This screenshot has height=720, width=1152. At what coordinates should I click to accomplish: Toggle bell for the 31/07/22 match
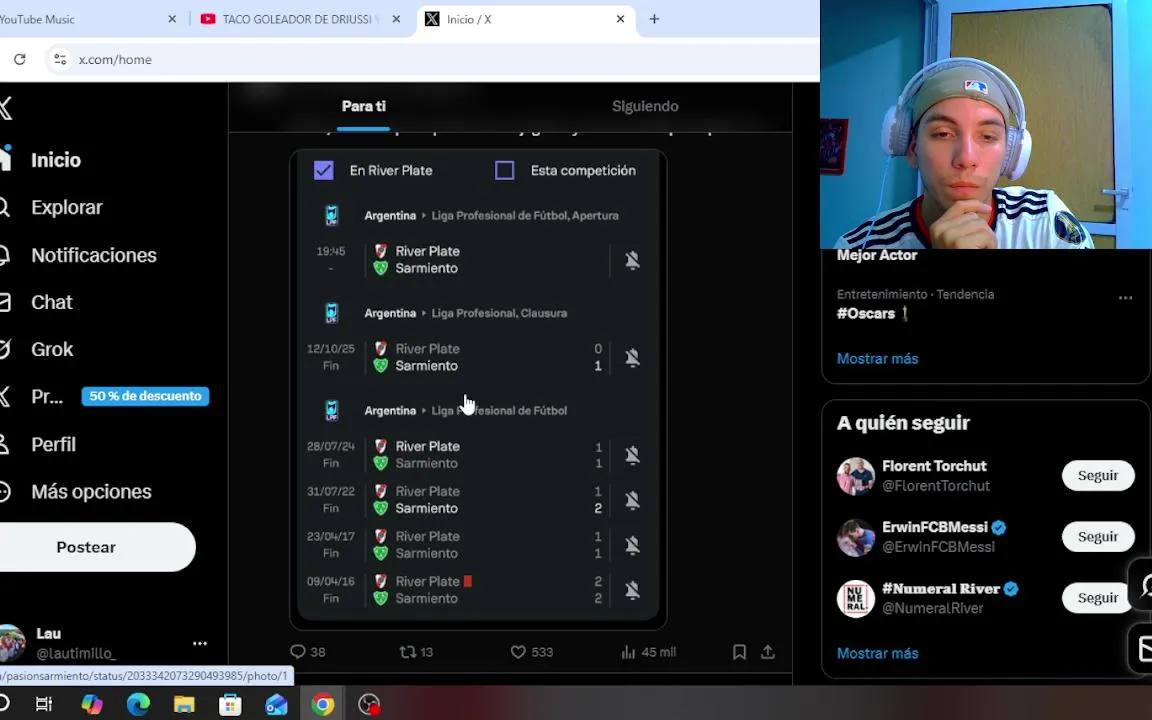(633, 500)
